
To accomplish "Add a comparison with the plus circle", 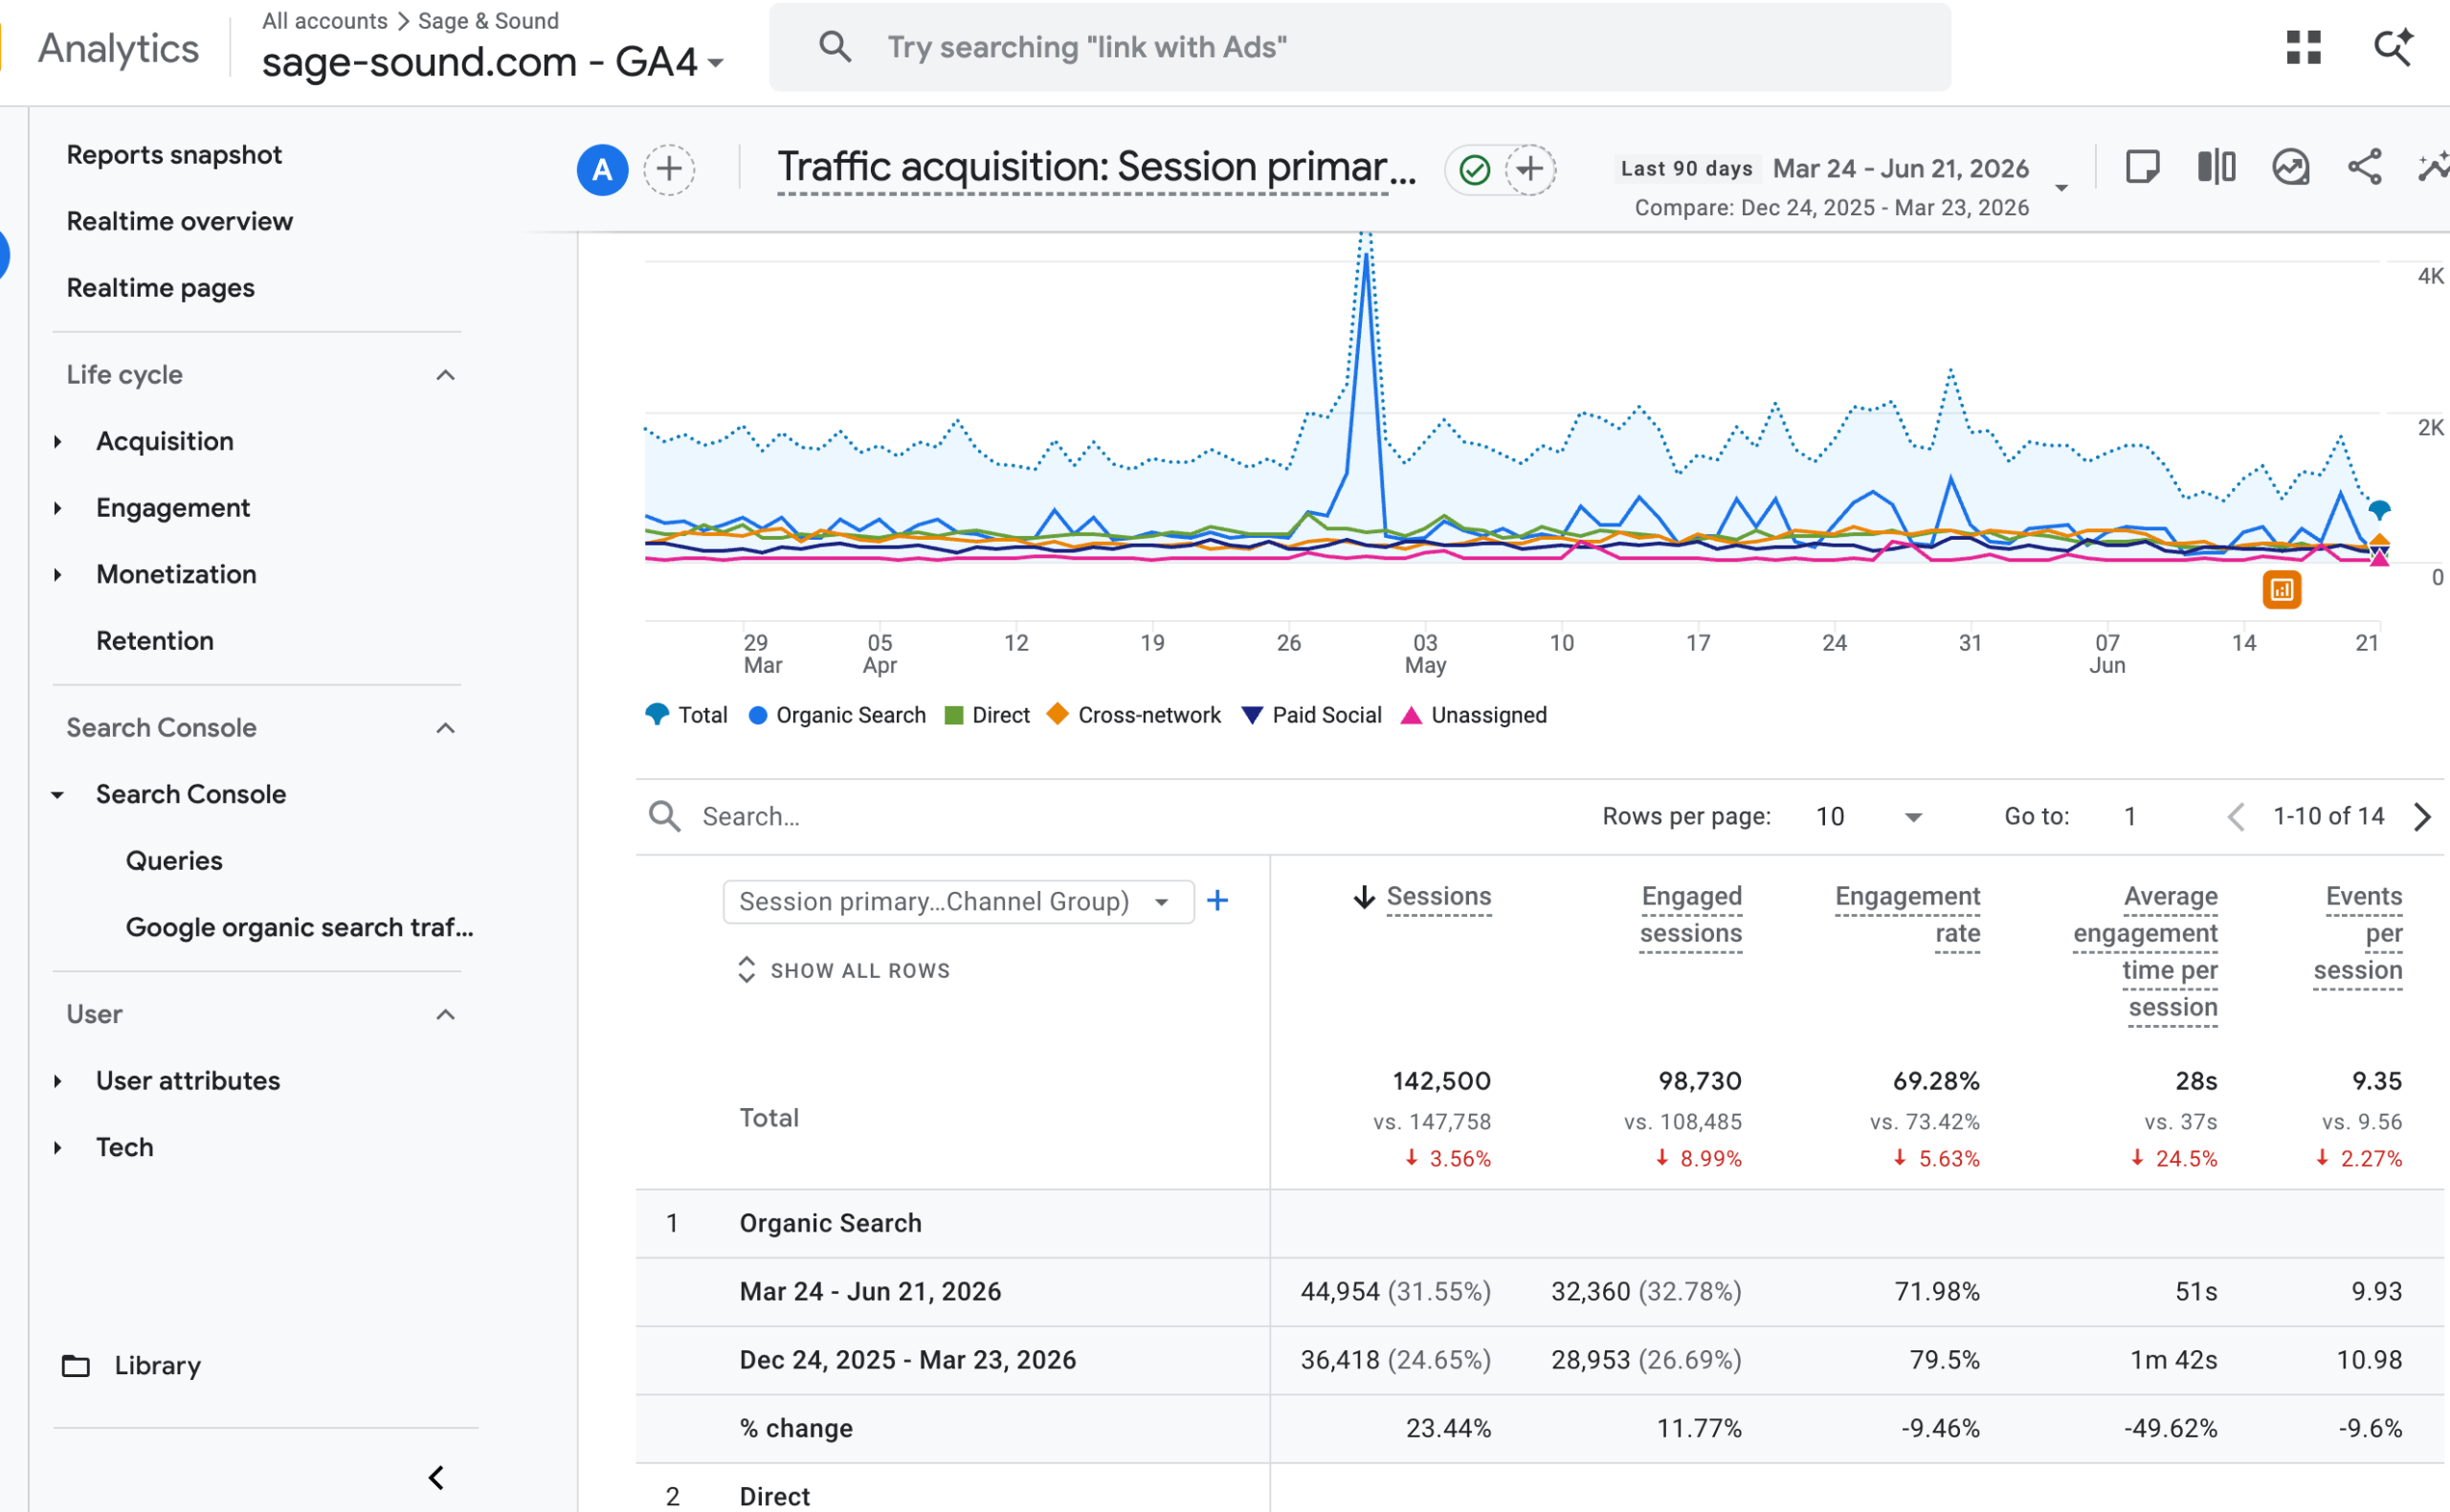I will (669, 169).
